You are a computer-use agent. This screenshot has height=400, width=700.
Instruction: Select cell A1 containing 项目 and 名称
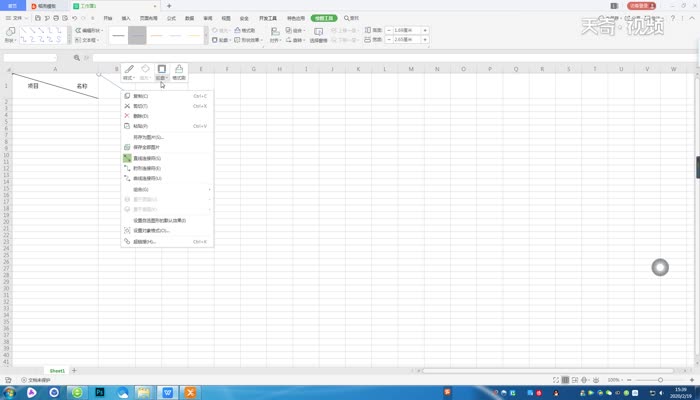pos(55,86)
